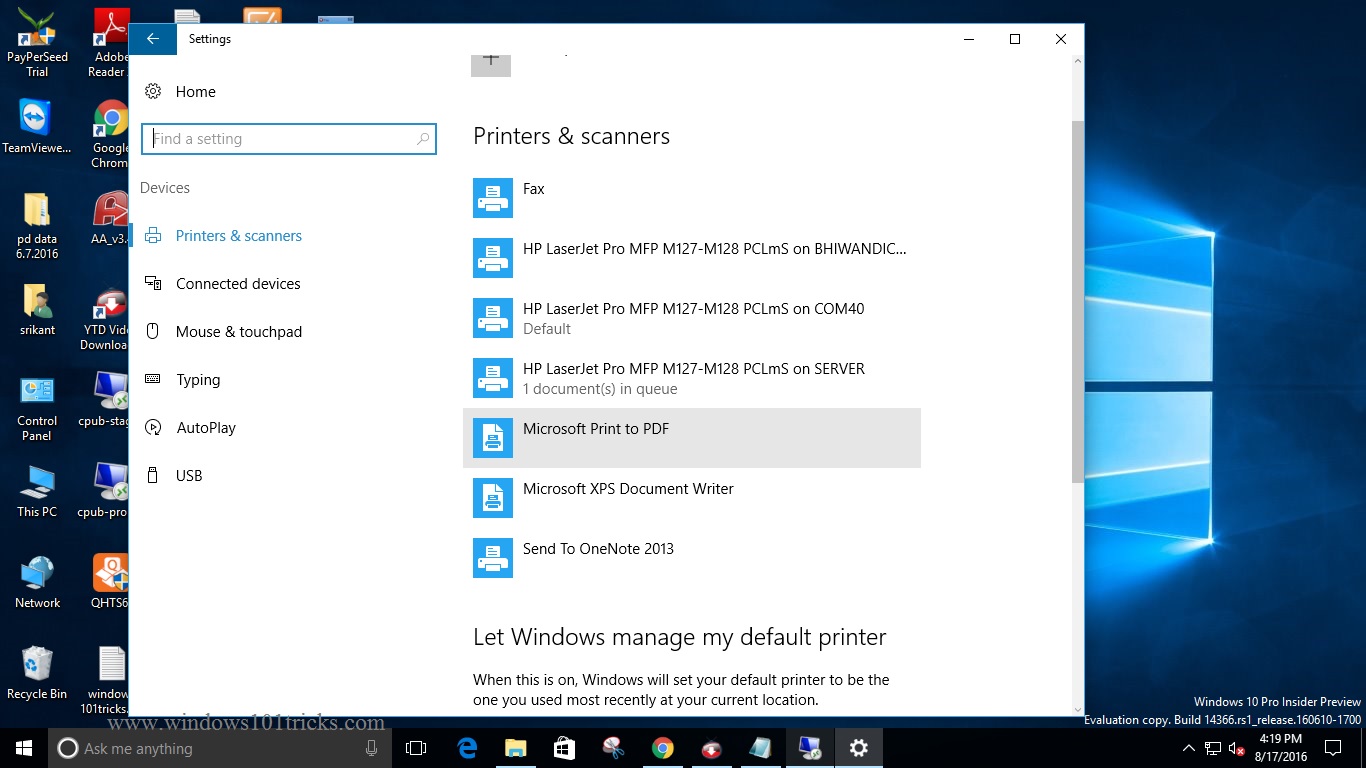Open the Windows Start menu
Viewport: 1366px width, 768px height.
point(24,748)
